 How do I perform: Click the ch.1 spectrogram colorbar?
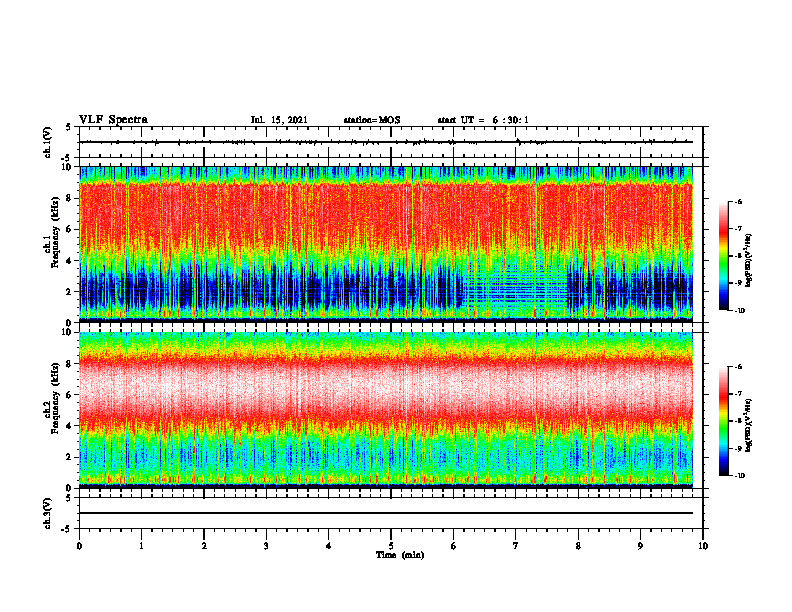(724, 256)
